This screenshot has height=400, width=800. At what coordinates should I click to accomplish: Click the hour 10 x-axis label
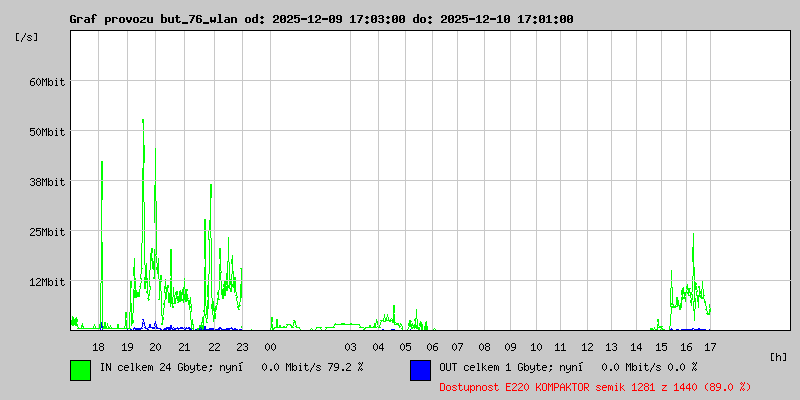pyautogui.click(x=536, y=347)
